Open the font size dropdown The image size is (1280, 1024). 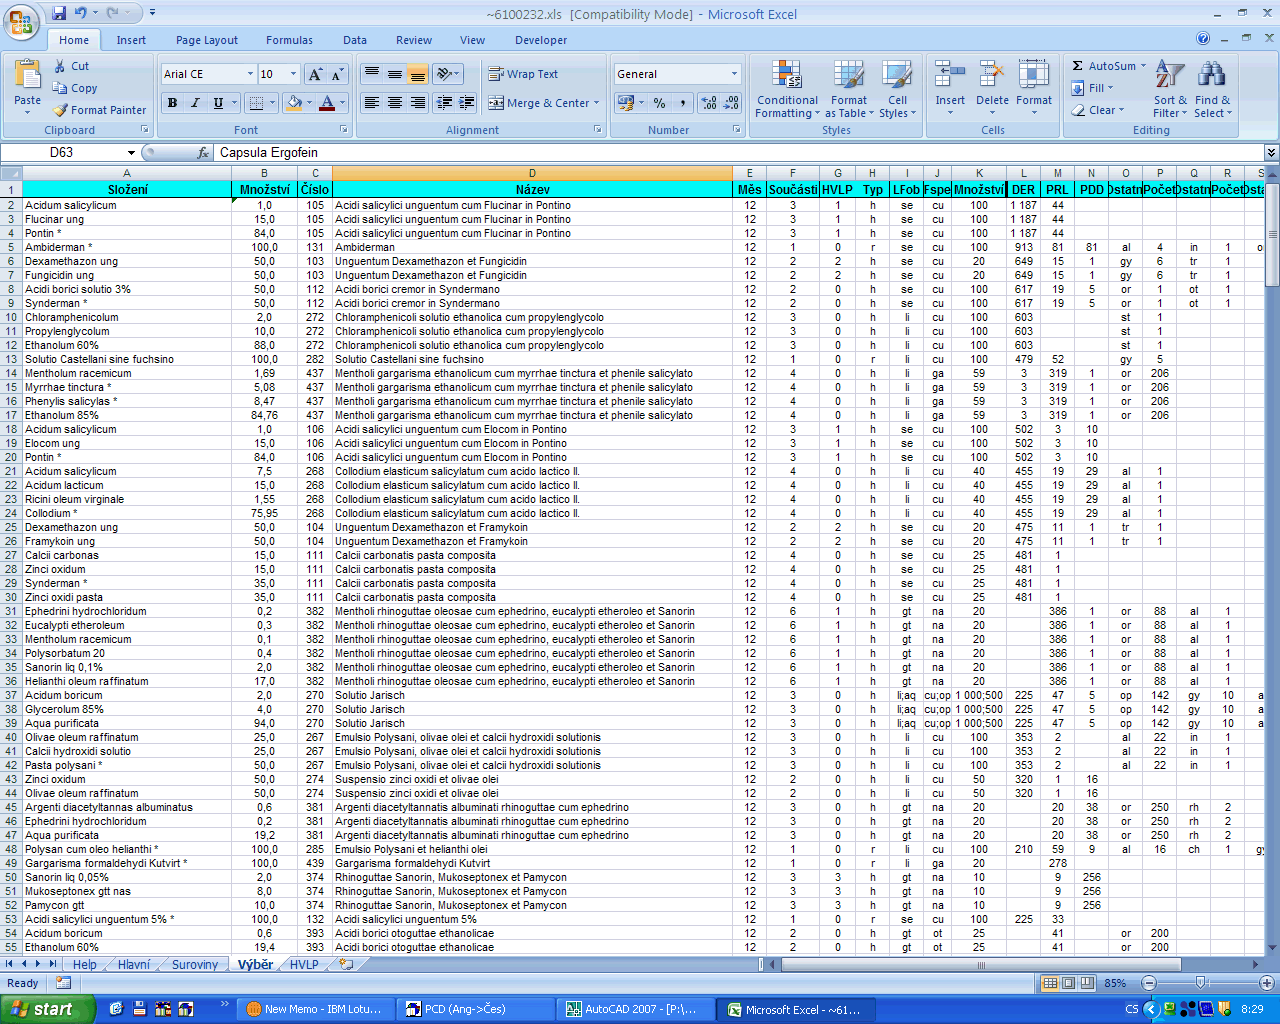[293, 74]
